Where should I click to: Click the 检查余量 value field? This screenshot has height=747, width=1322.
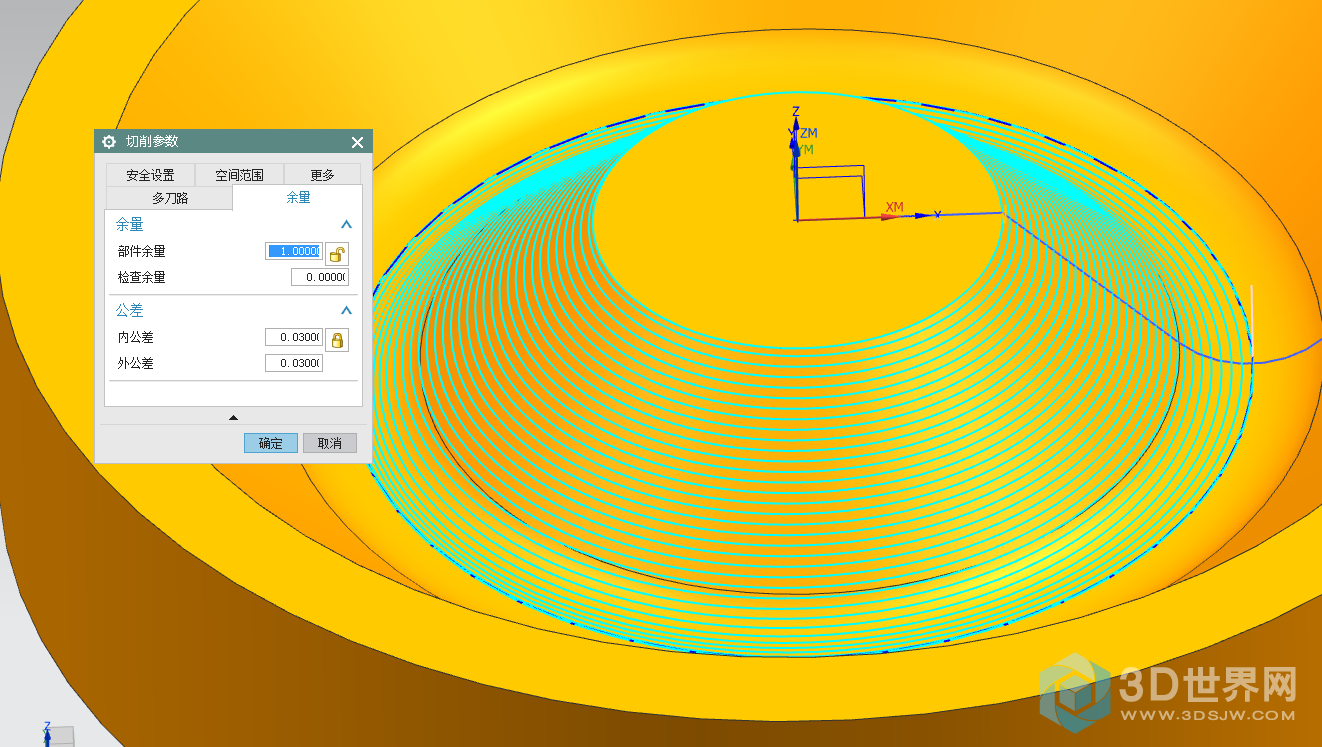tap(319, 277)
